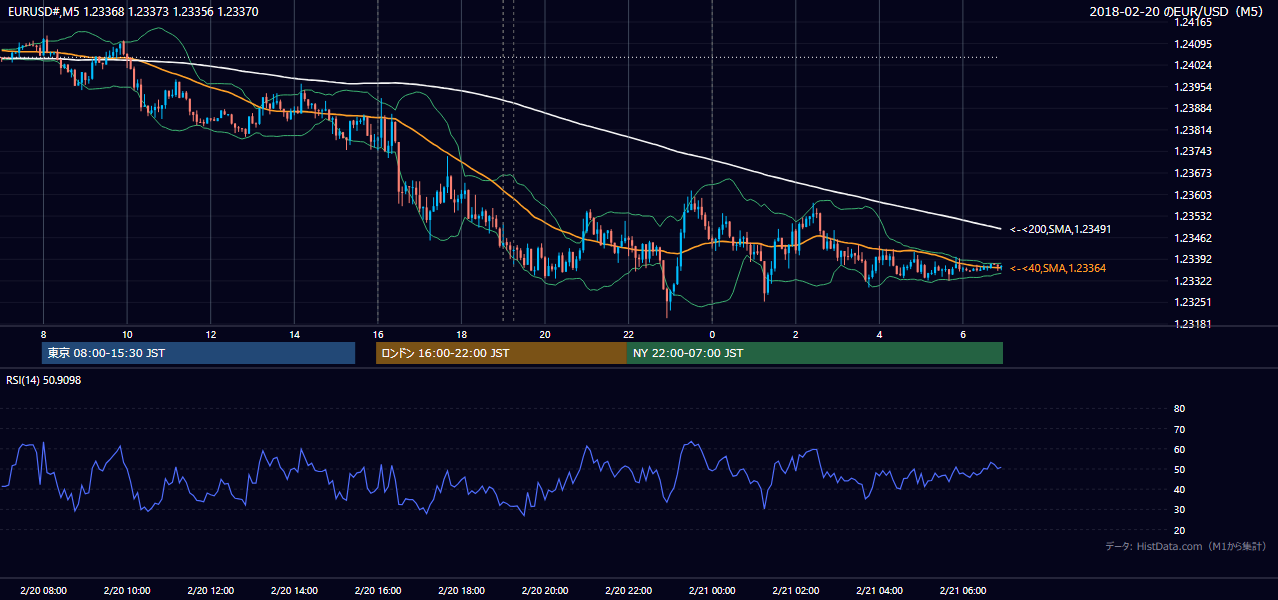Click price level 1.23322 on the axis
1278x600 pixels.
pos(1194,281)
